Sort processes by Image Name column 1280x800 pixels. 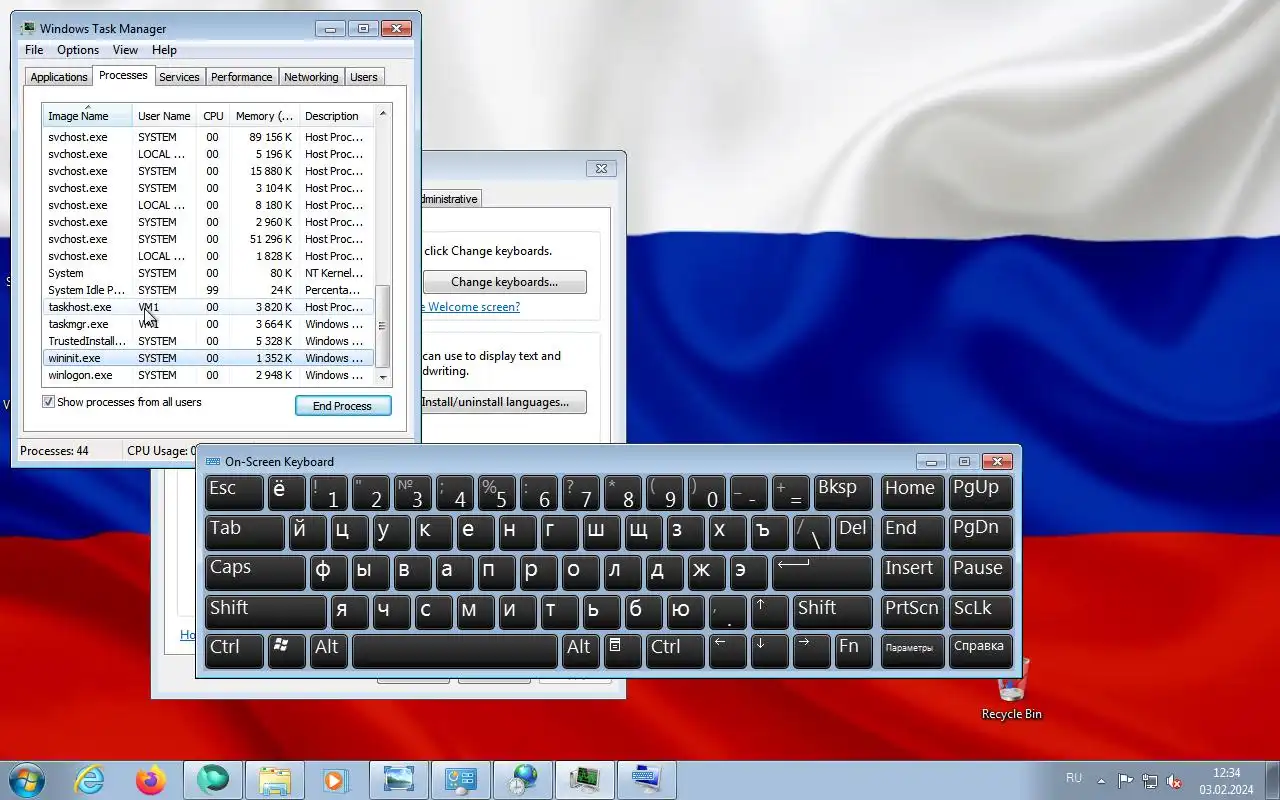click(x=87, y=115)
